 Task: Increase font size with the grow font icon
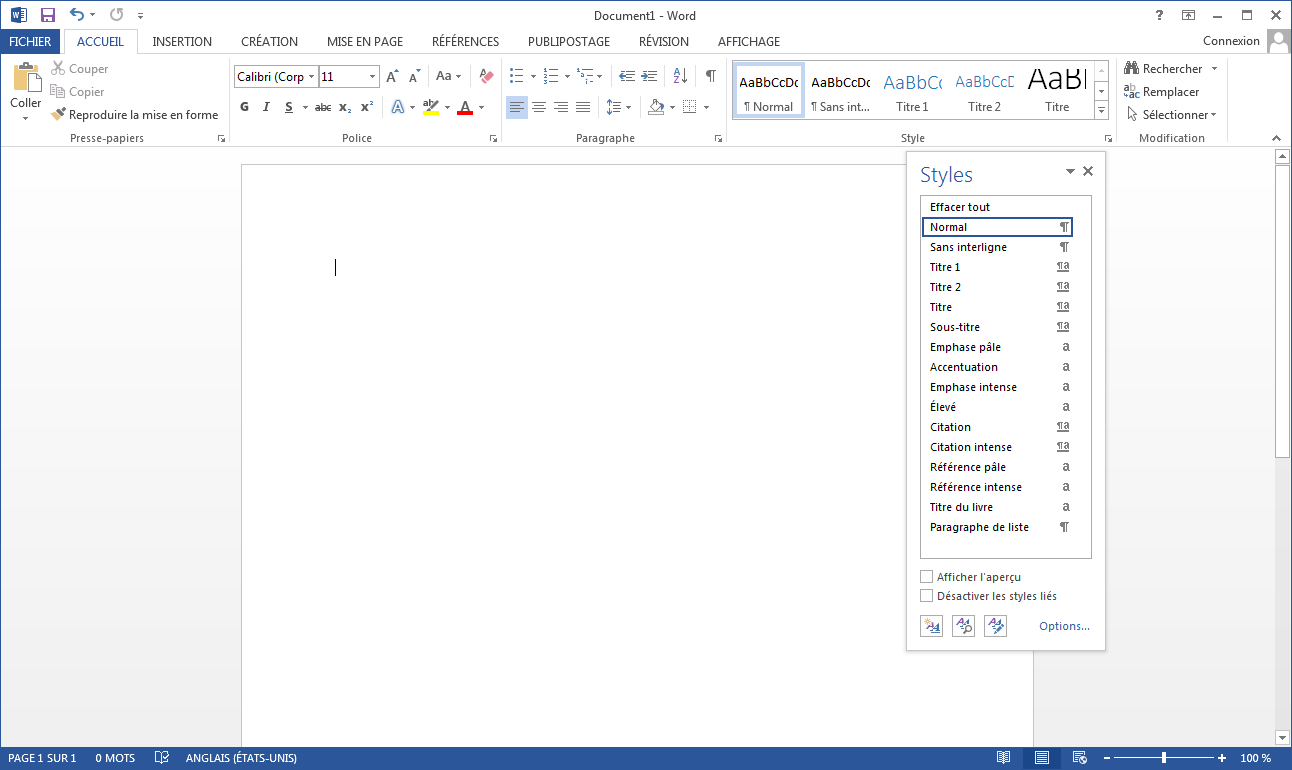pyautogui.click(x=392, y=77)
